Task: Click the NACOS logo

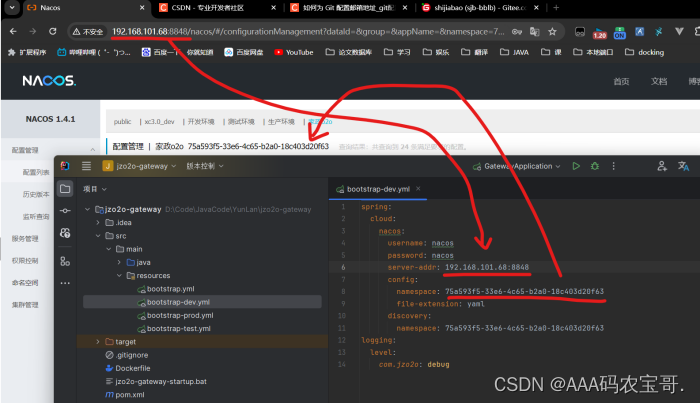Action: click(x=49, y=81)
